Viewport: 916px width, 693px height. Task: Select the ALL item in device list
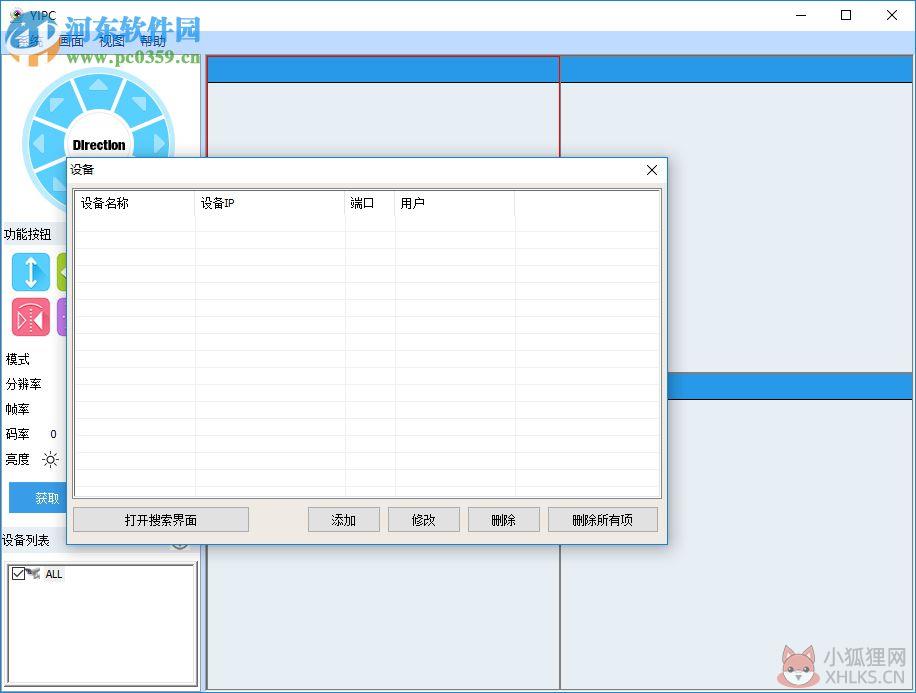pos(54,574)
